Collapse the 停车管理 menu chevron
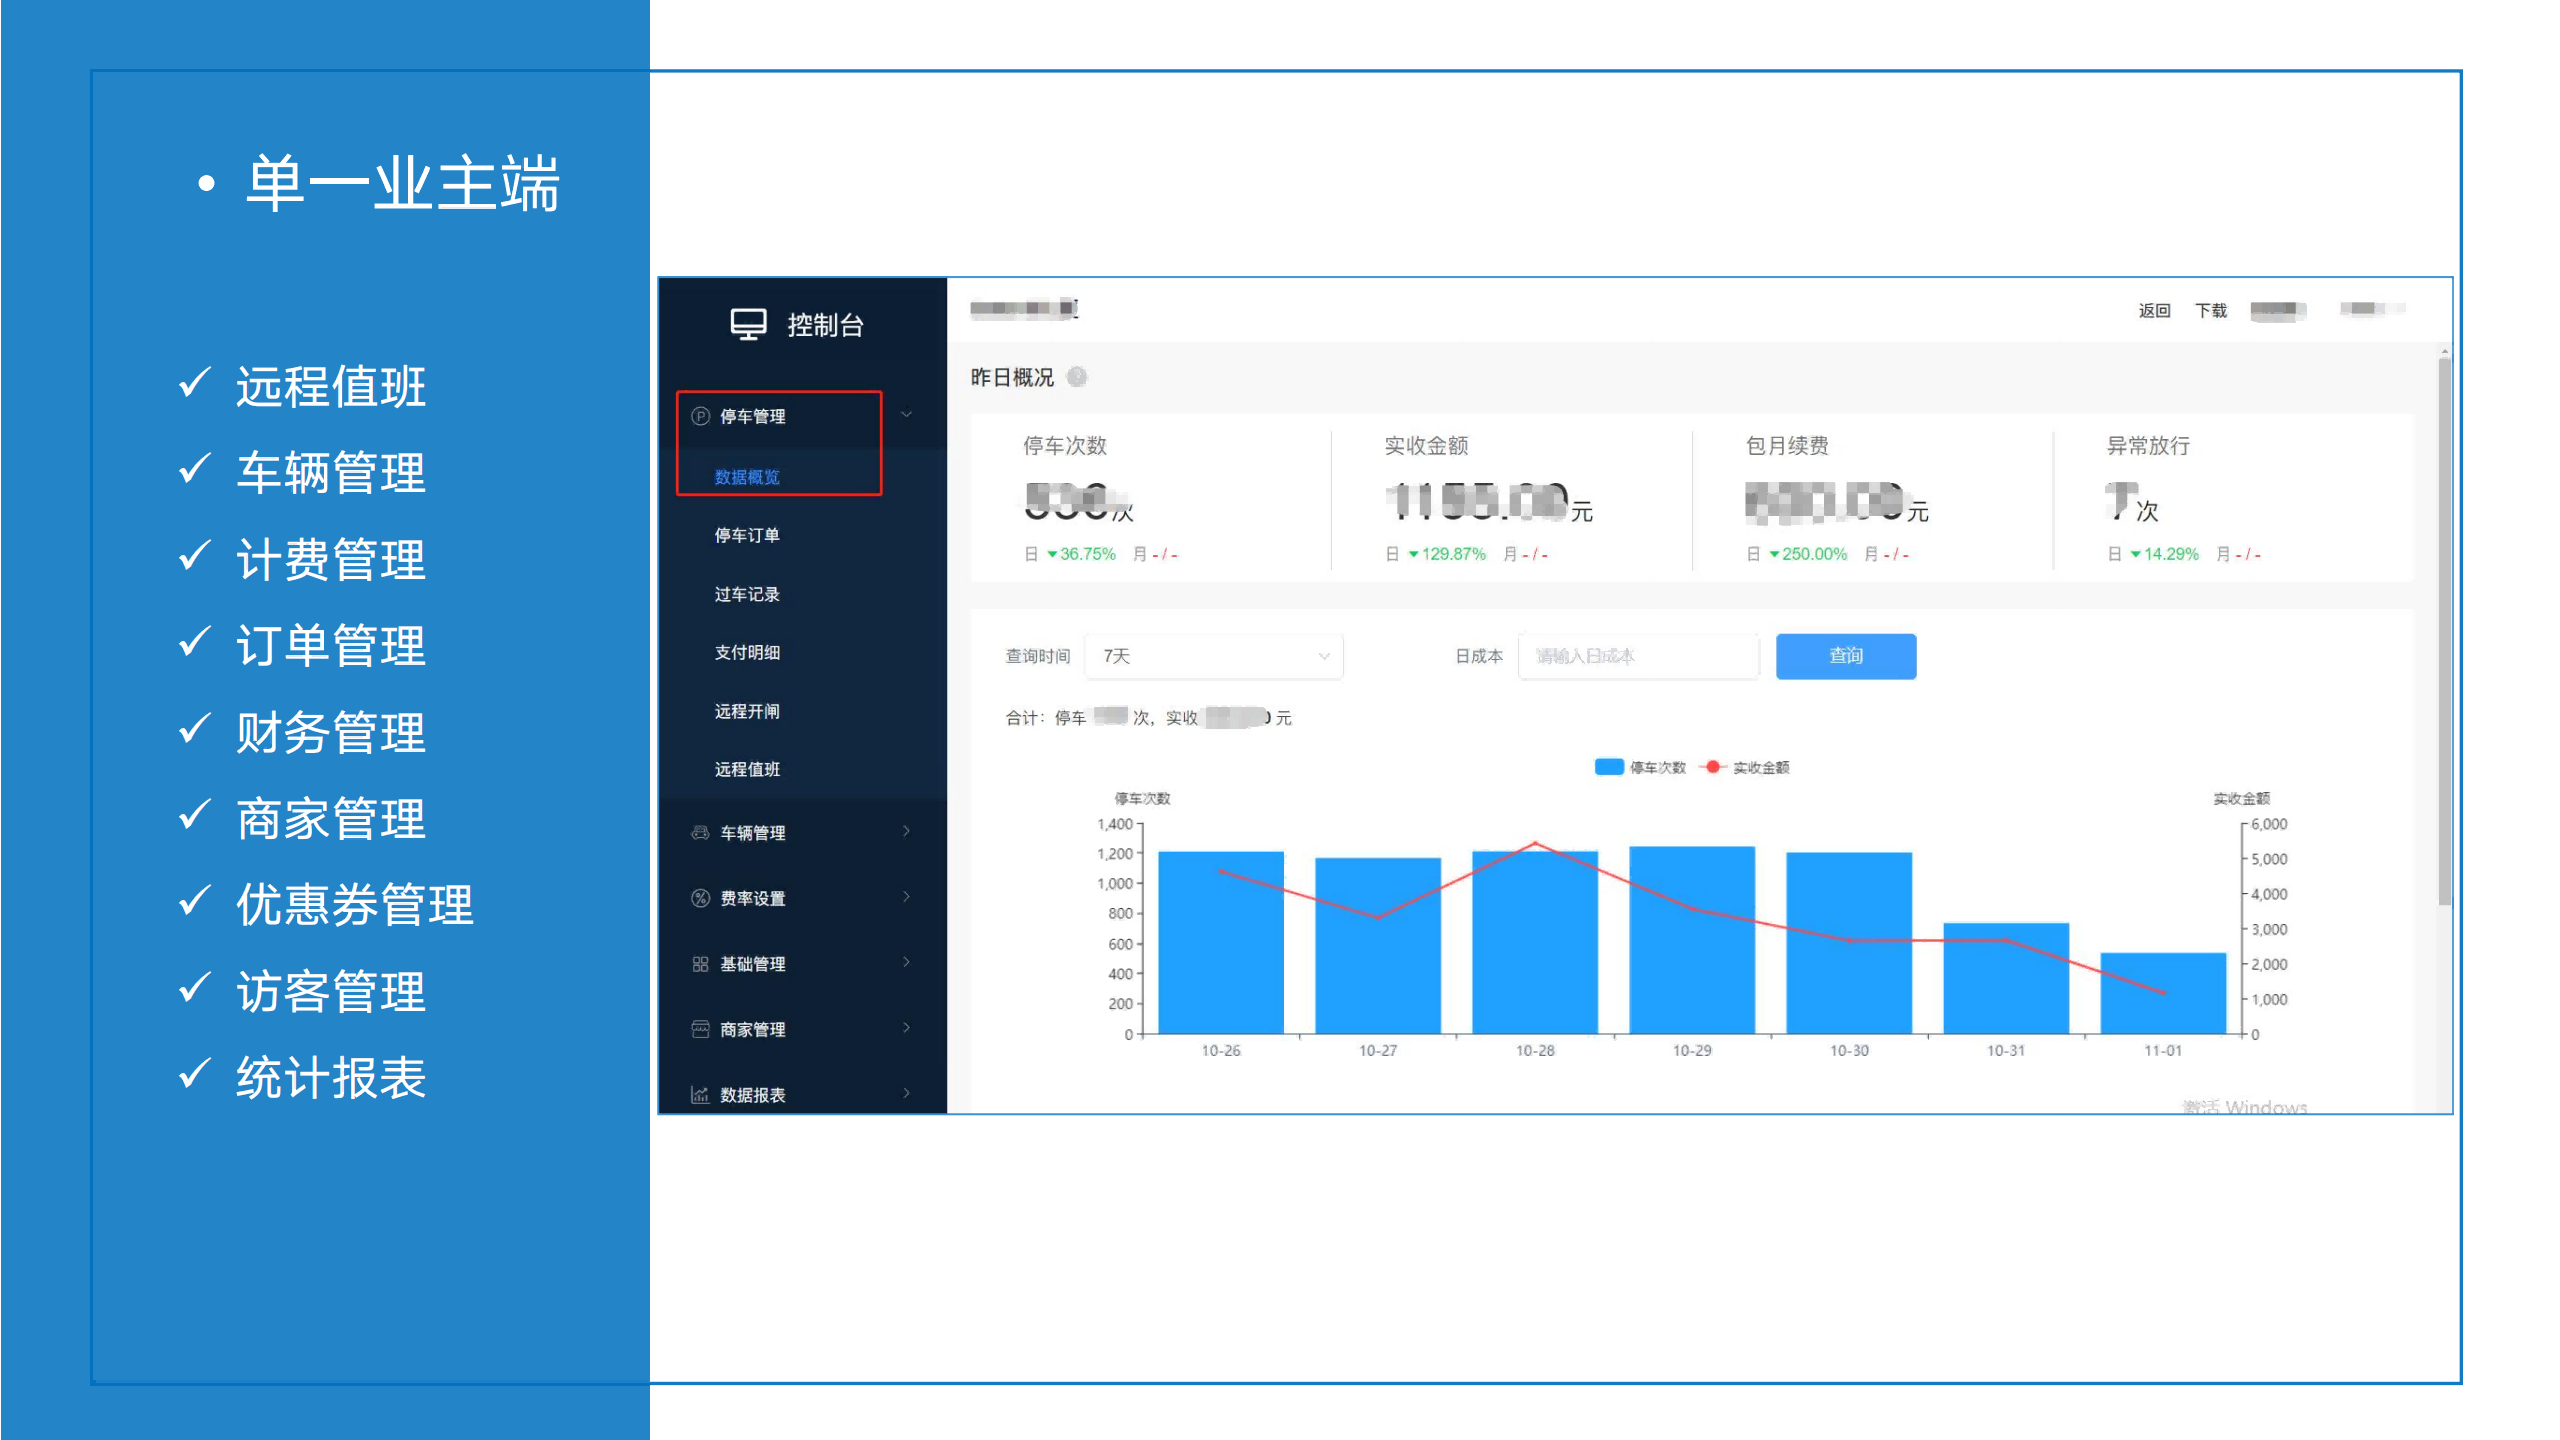Image resolution: width=2560 pixels, height=1440 pixels. (x=906, y=415)
